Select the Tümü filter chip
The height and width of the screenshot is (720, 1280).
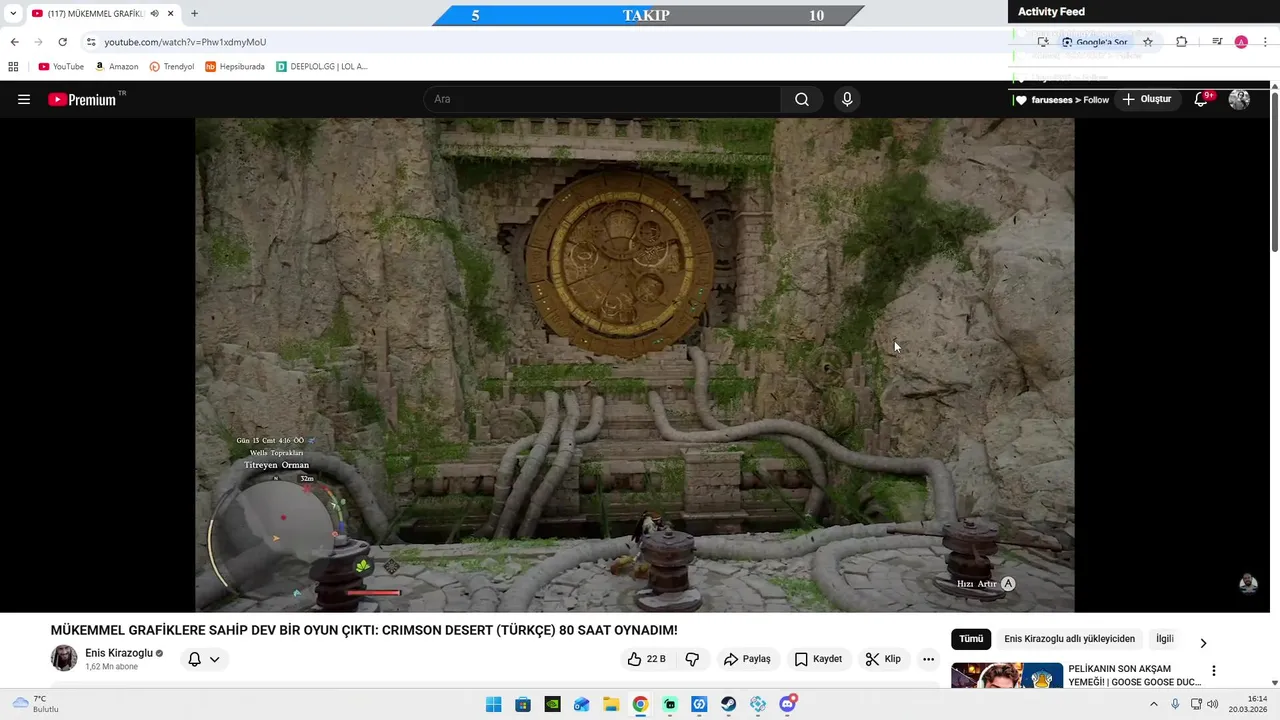971,639
